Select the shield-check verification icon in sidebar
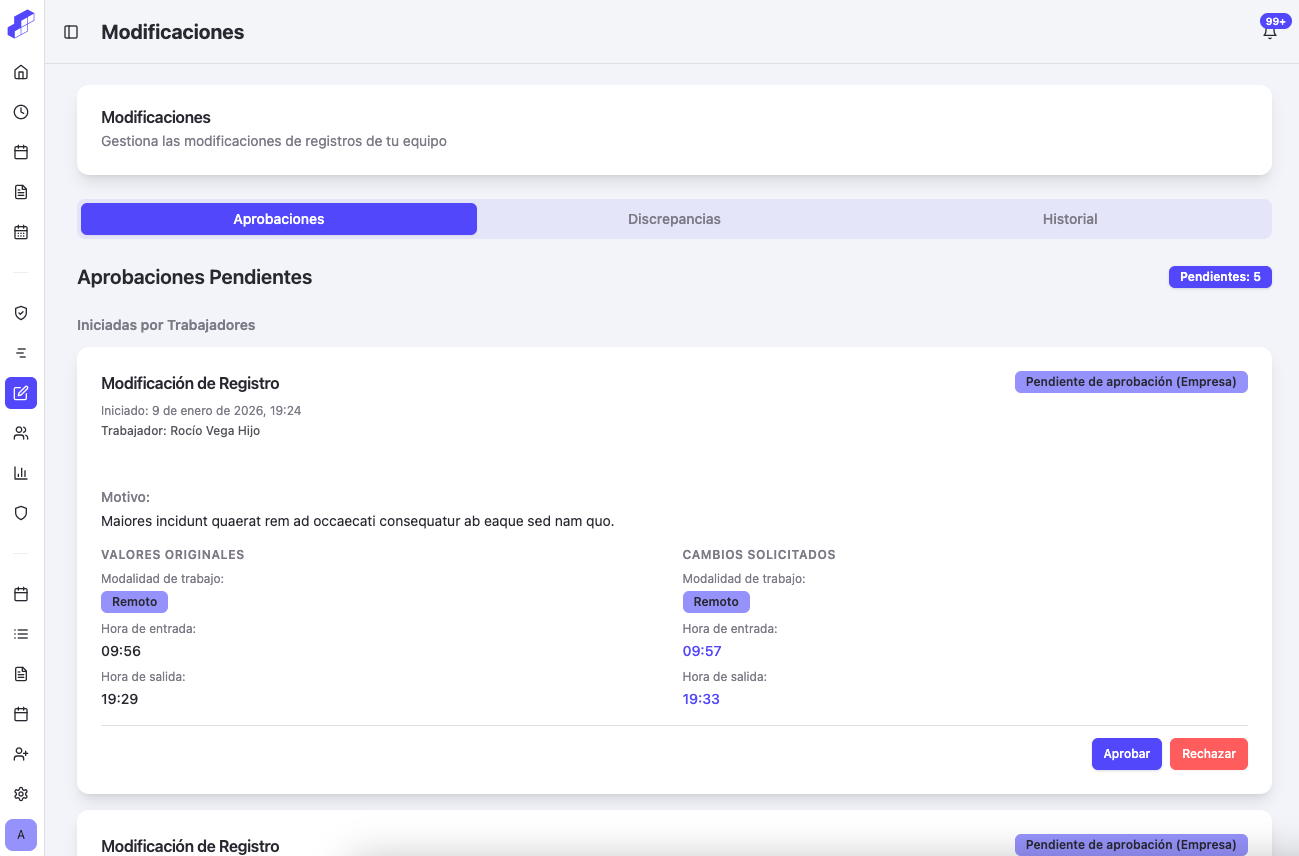The image size is (1299, 856). click(20, 313)
